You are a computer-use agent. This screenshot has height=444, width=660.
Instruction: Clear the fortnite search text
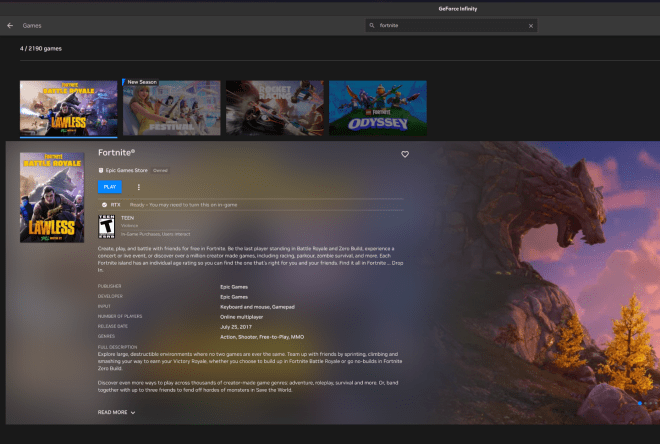tap(531, 26)
